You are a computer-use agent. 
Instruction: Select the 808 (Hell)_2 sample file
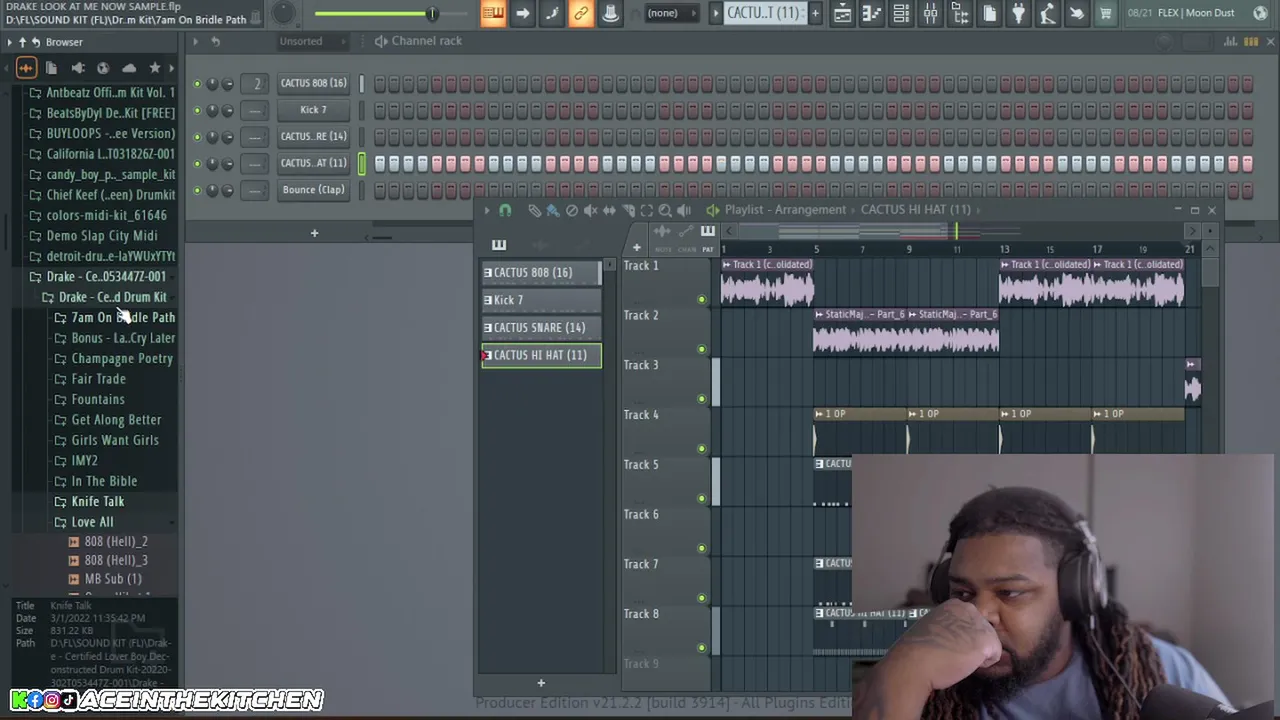[x=116, y=541]
